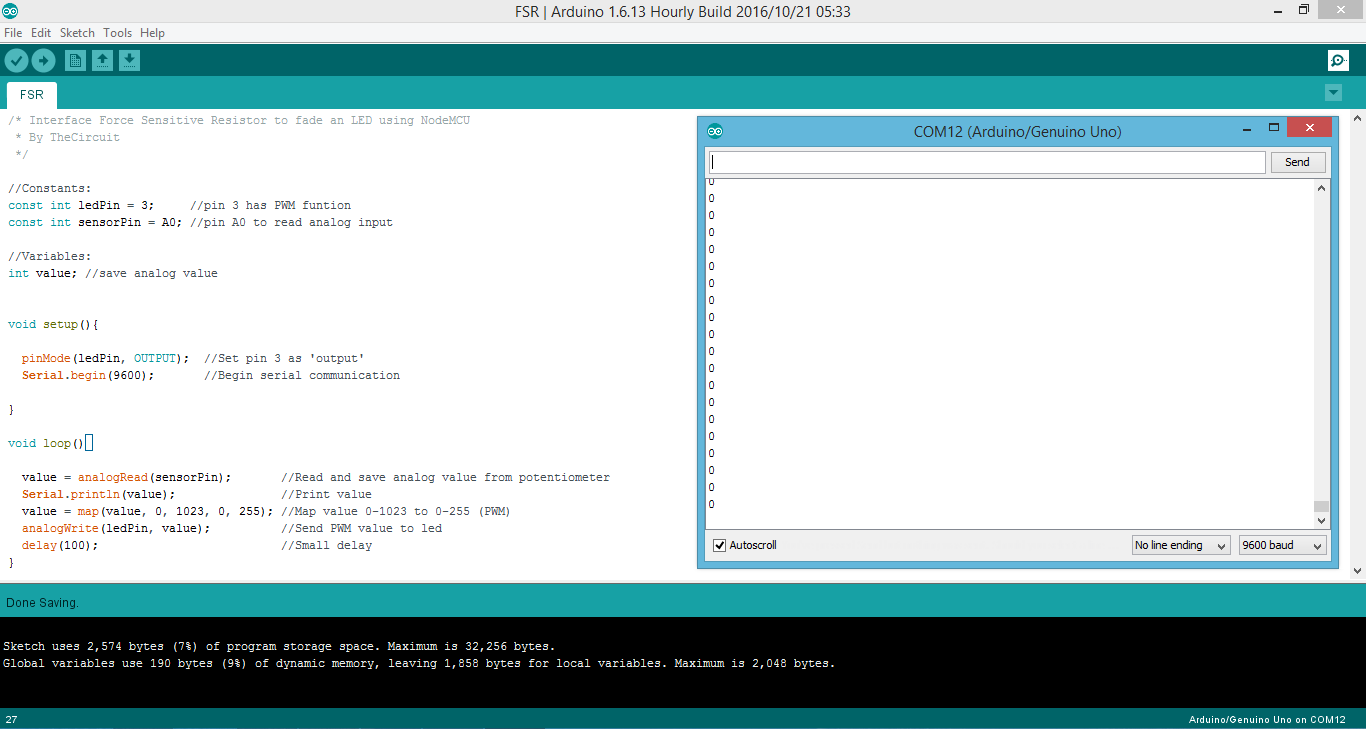The image size is (1366, 729).
Task: Click line number '27' in status bar
Action: point(11,719)
